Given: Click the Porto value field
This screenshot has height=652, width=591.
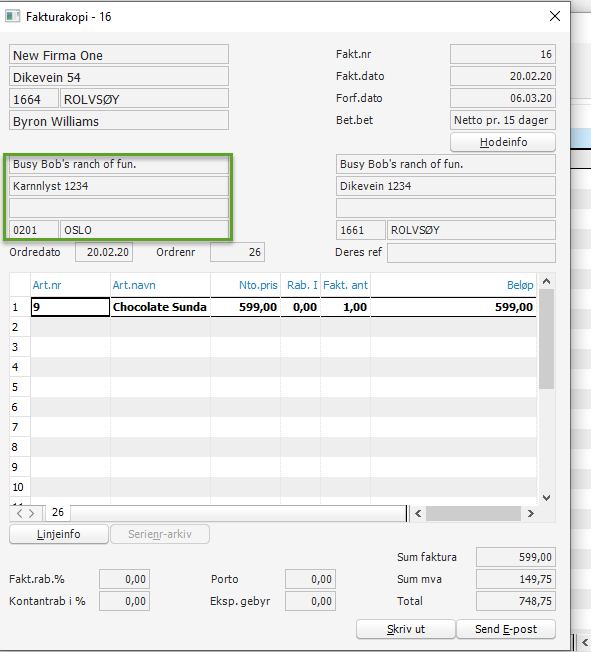Looking at the screenshot, I should (310, 579).
